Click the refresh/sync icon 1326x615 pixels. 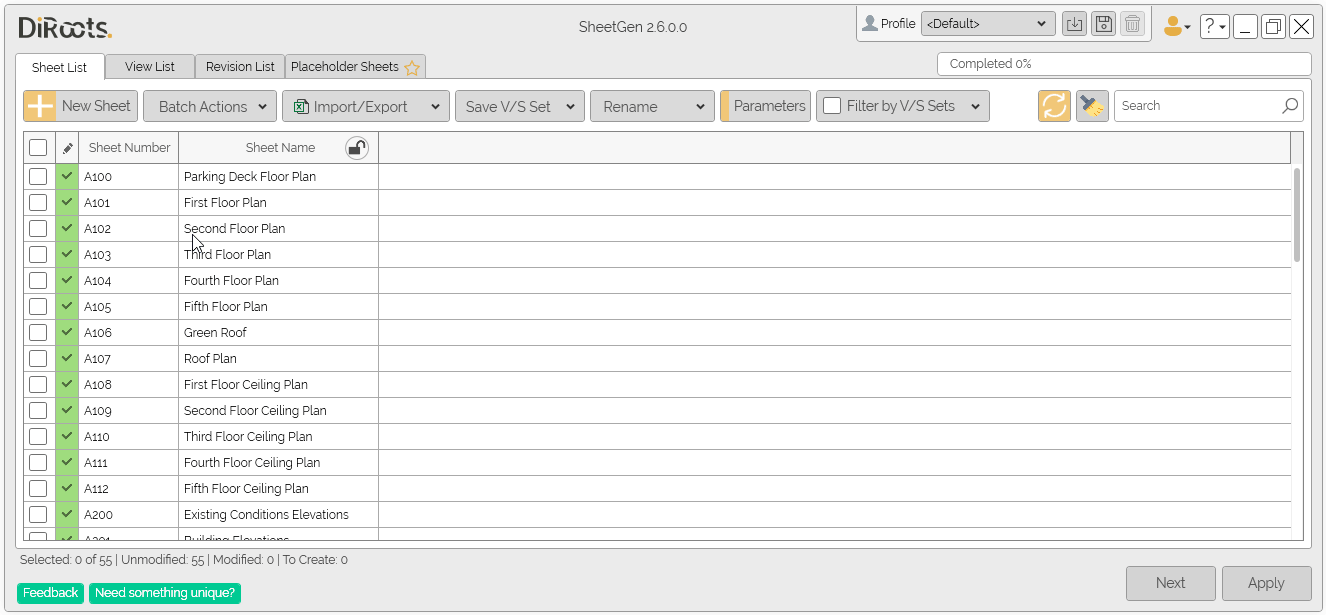1054,105
